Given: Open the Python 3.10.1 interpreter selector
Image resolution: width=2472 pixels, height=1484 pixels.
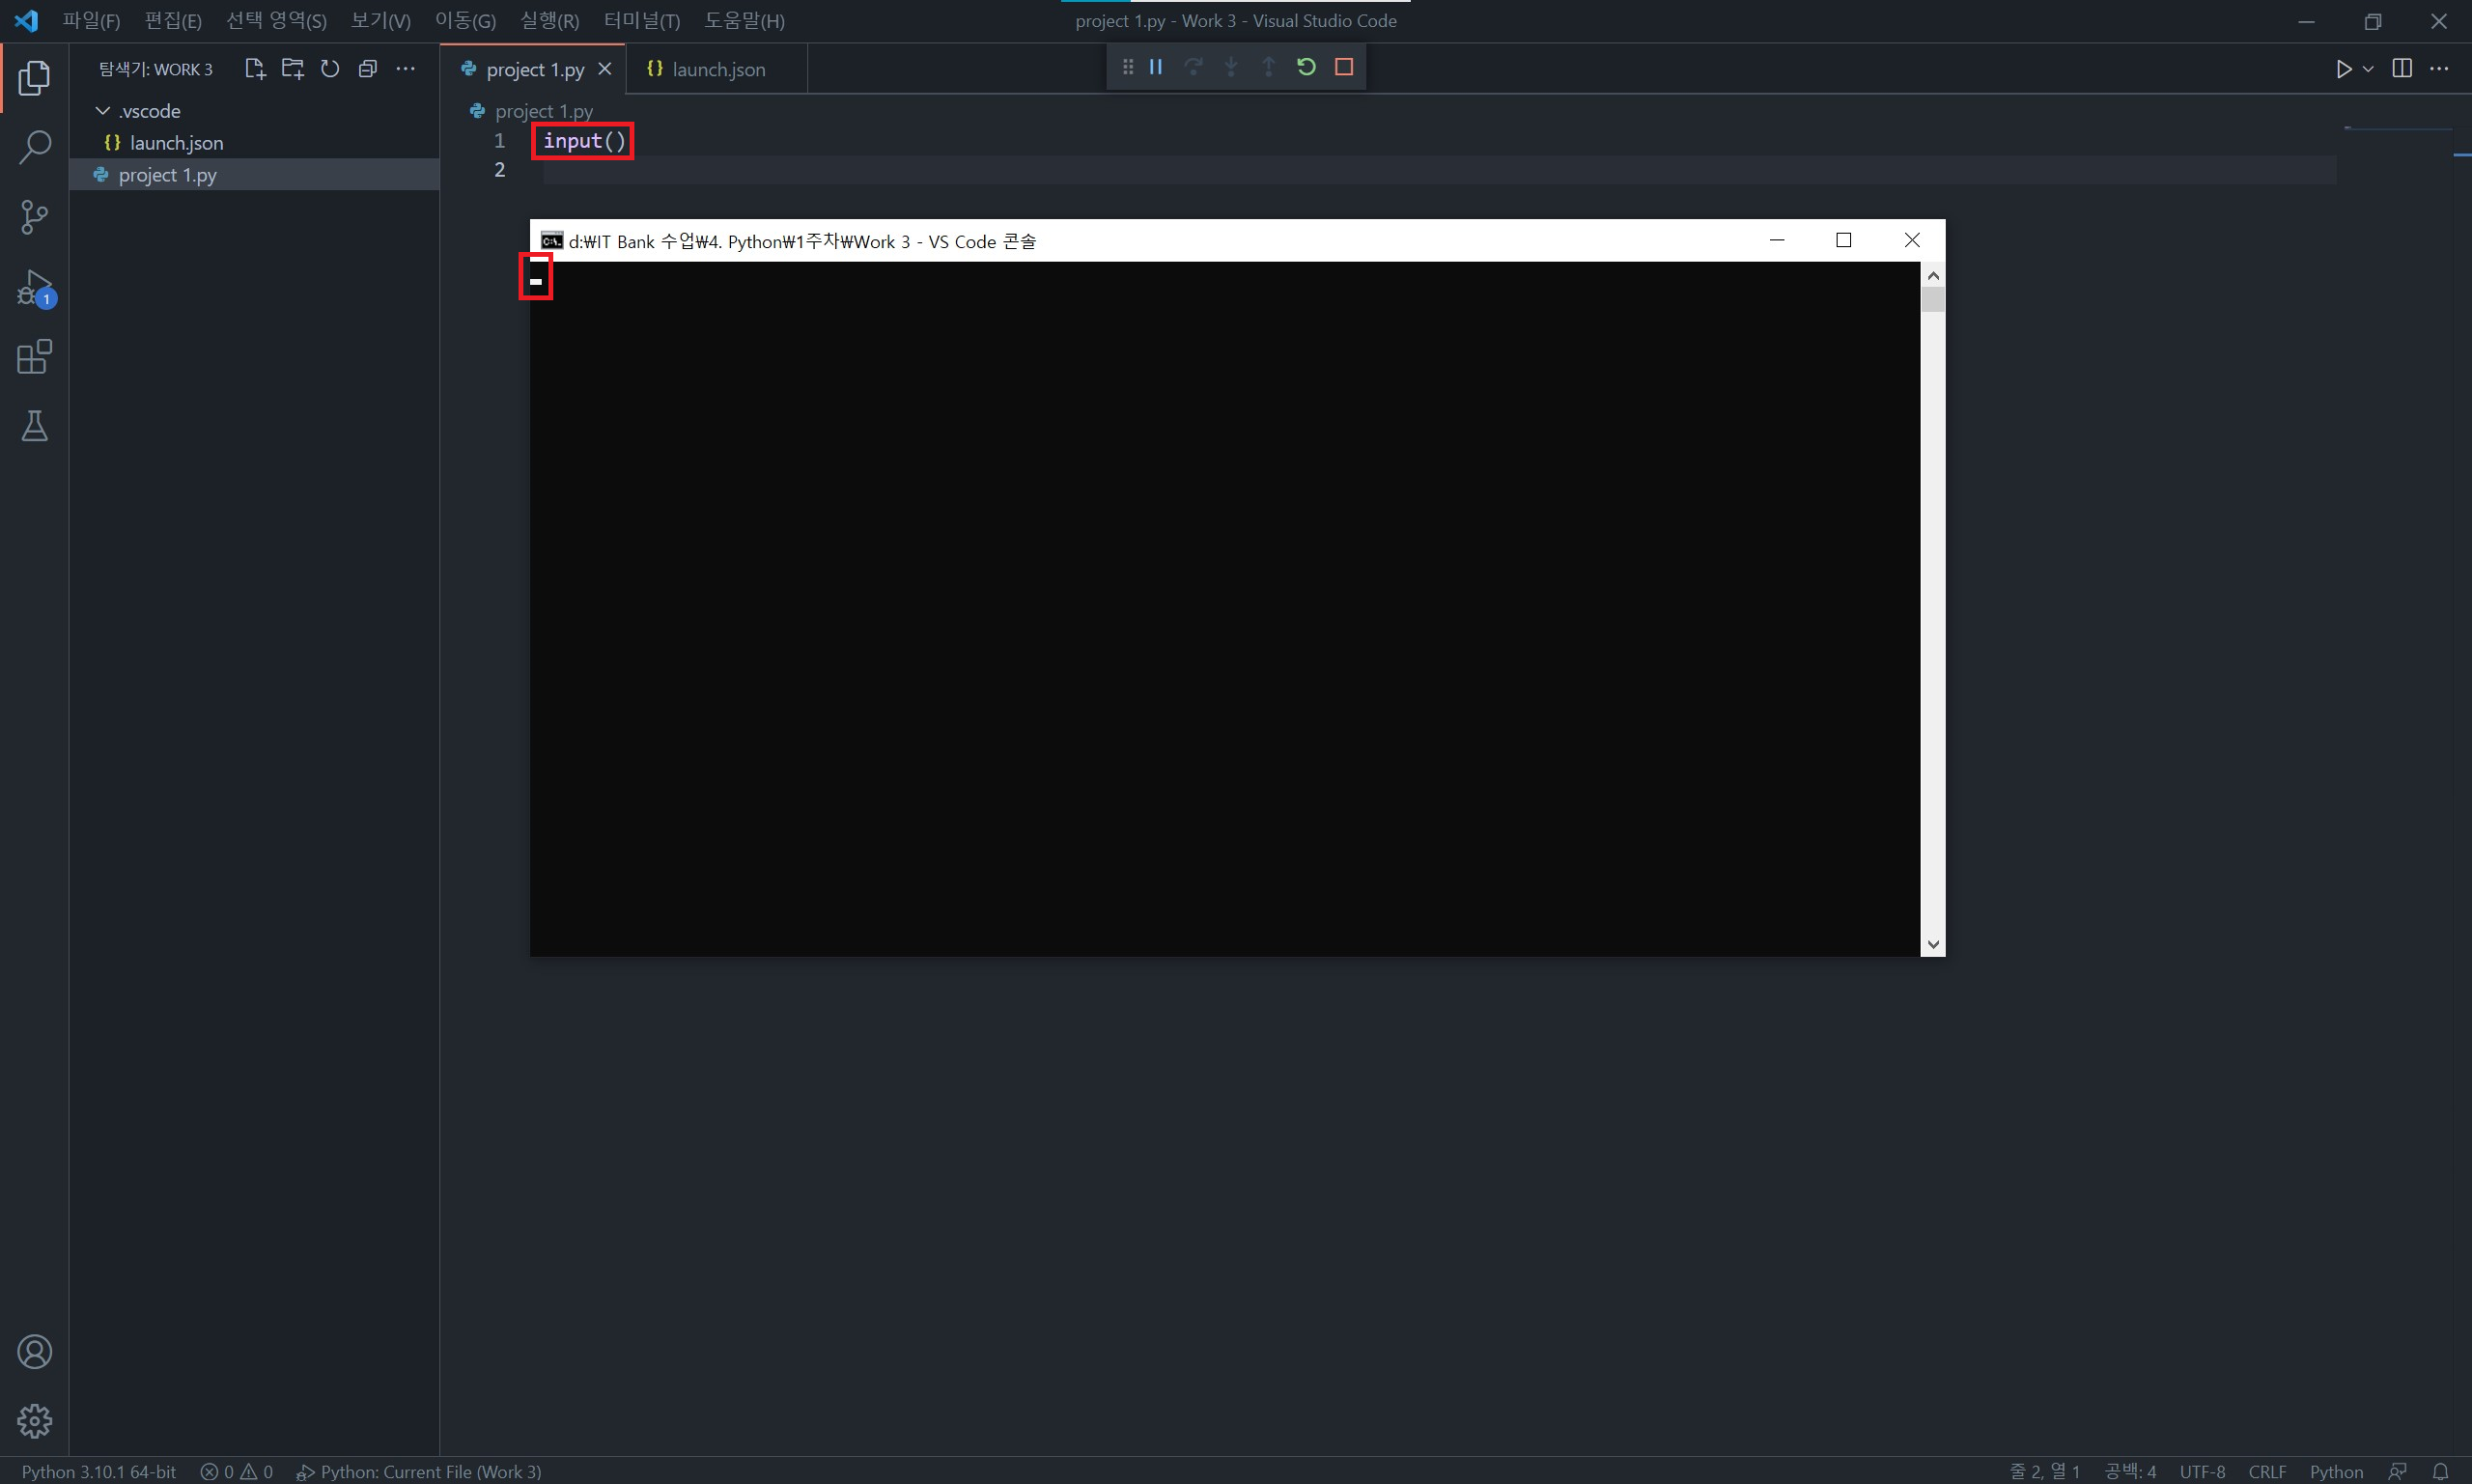Looking at the screenshot, I should pos(98,1471).
